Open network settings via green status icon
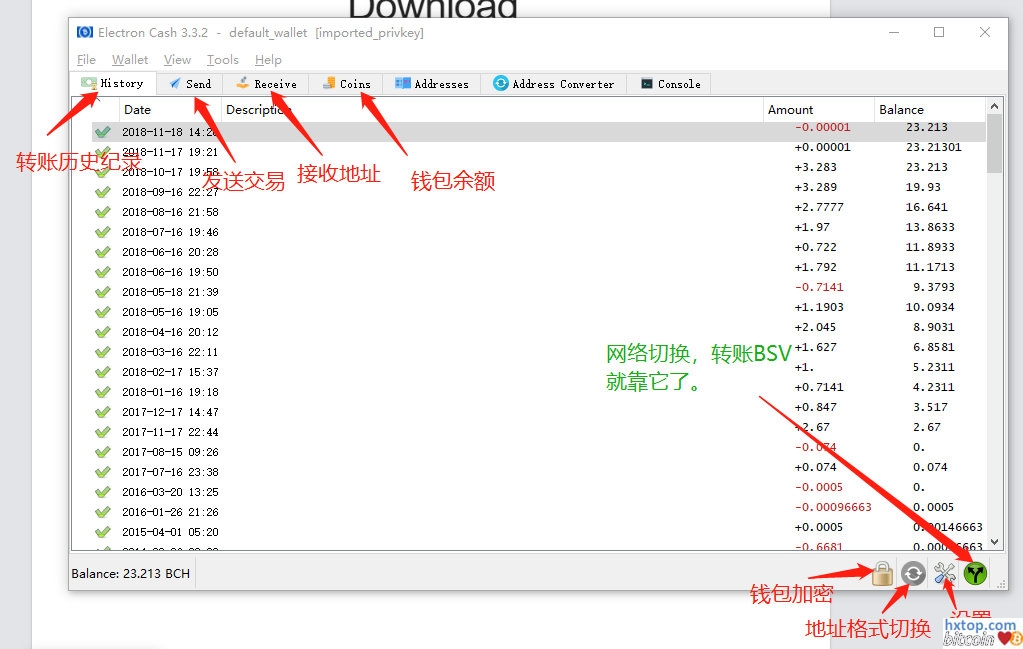The image size is (1023, 649). coord(975,573)
